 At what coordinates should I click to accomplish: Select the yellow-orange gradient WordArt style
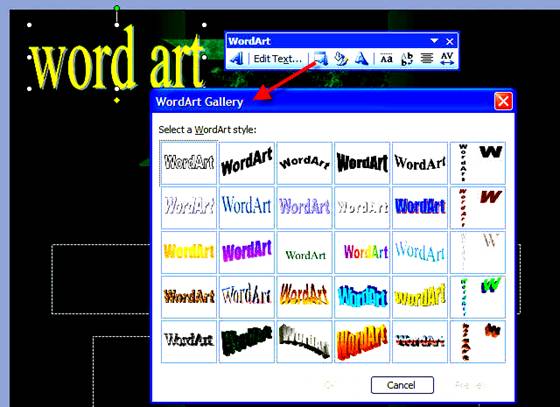coord(189,252)
